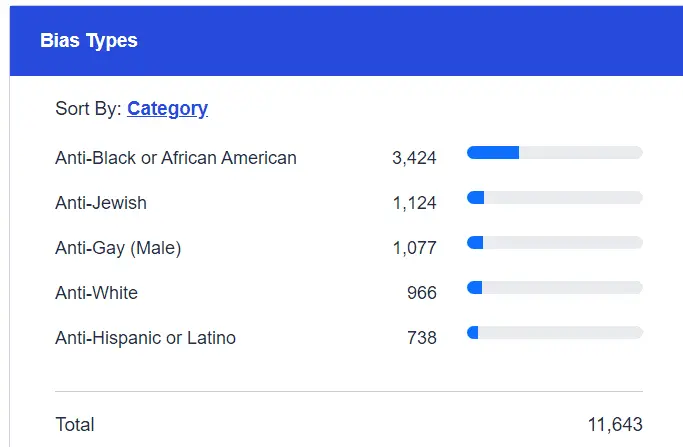The height and width of the screenshot is (447, 683).
Task: Click the Anti-Black or African American progress bar
Action: (x=554, y=152)
